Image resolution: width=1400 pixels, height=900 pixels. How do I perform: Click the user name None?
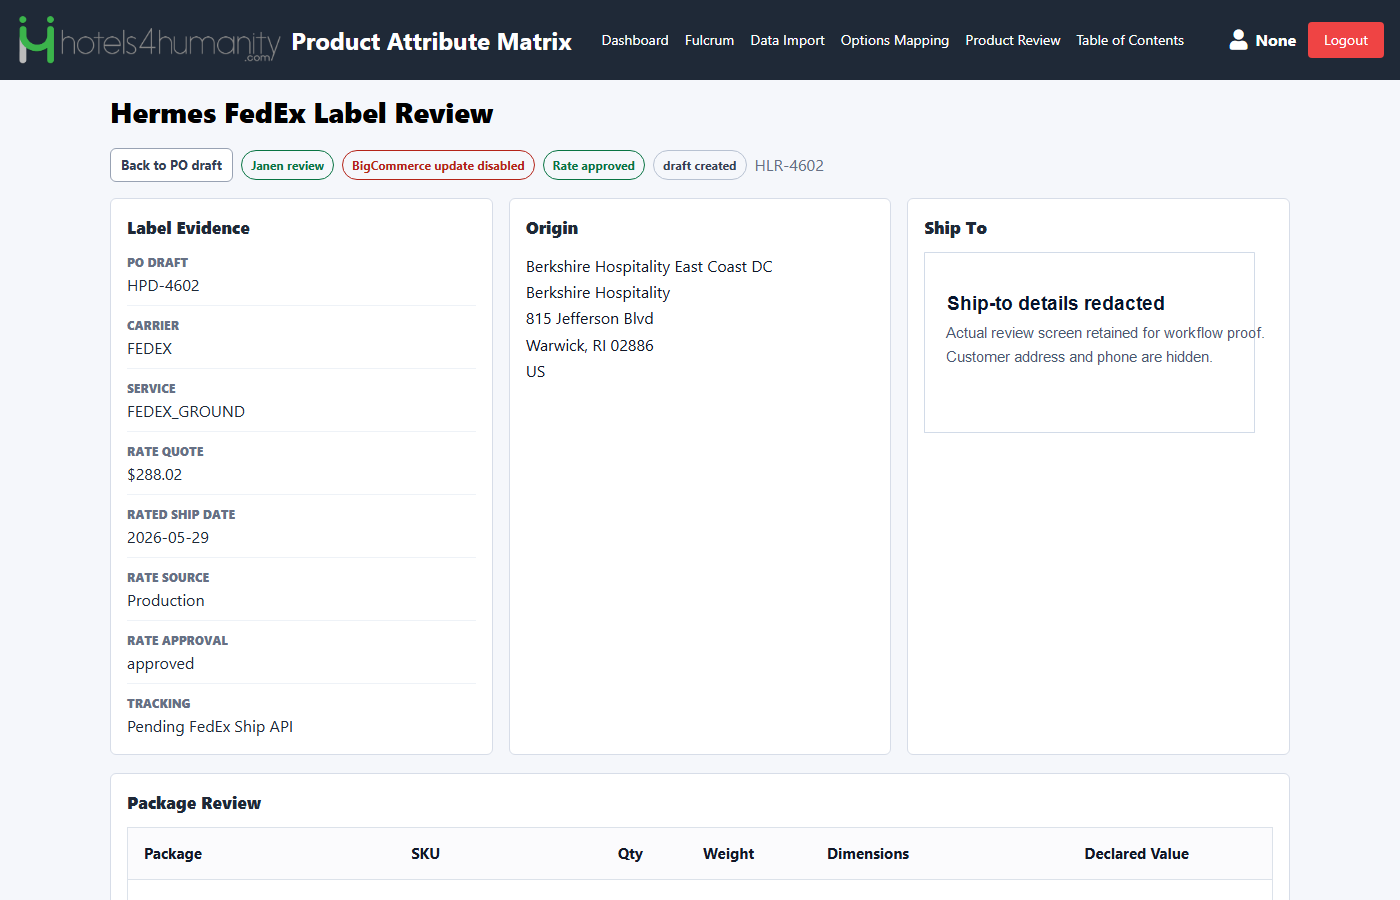pyautogui.click(x=1275, y=41)
